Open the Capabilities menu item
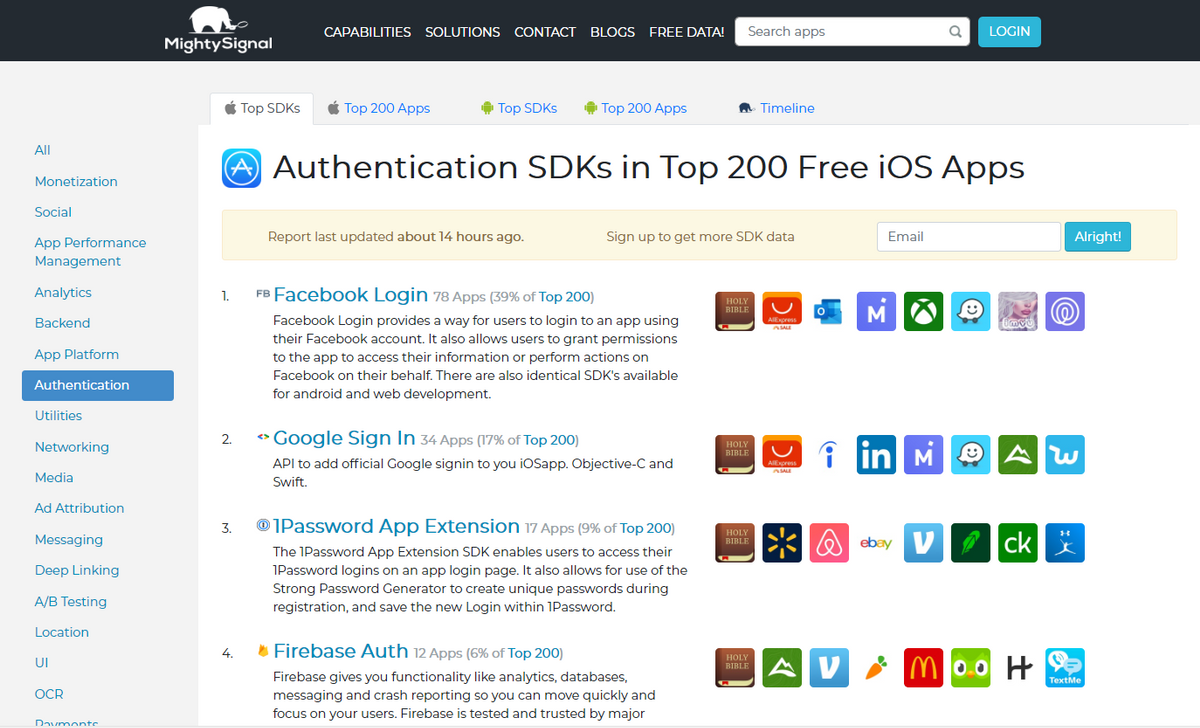1200x728 pixels. tap(367, 32)
